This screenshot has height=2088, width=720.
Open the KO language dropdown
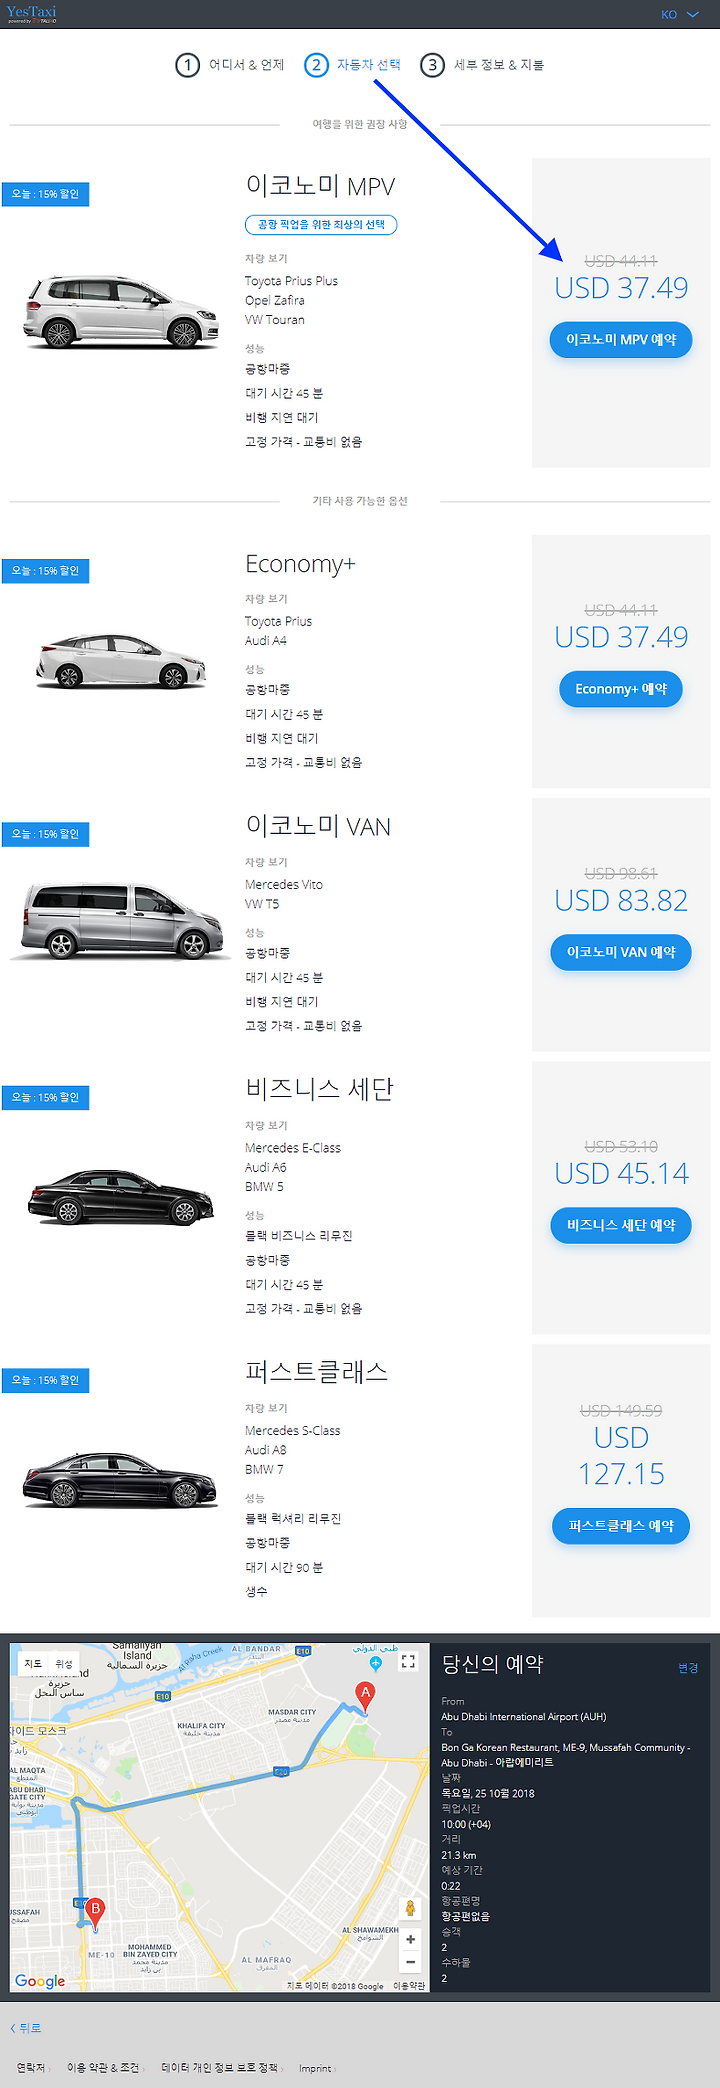tap(679, 14)
